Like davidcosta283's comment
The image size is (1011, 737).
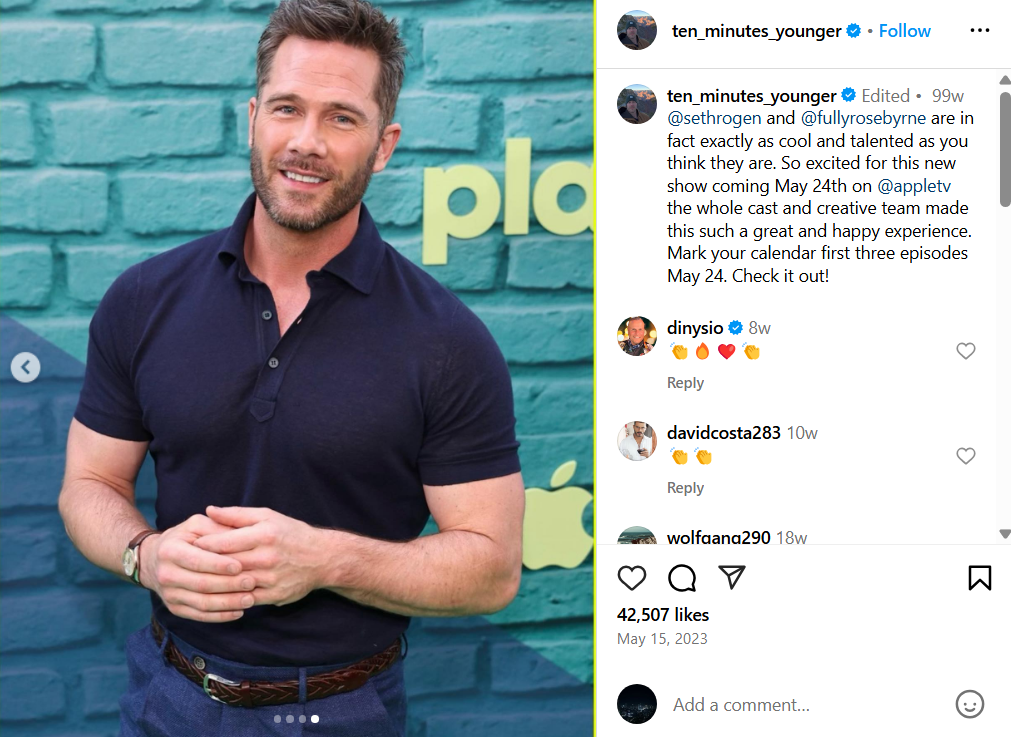965,456
